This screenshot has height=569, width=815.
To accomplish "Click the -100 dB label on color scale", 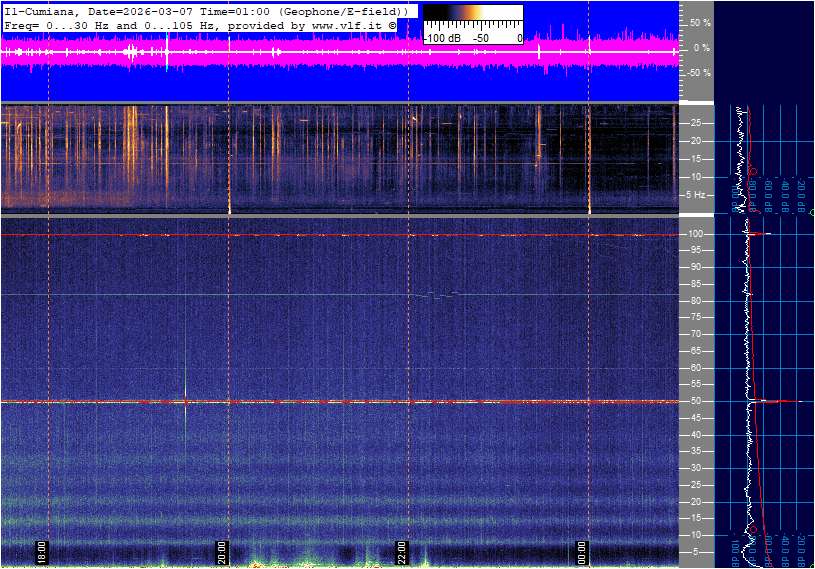I will click(x=442, y=38).
